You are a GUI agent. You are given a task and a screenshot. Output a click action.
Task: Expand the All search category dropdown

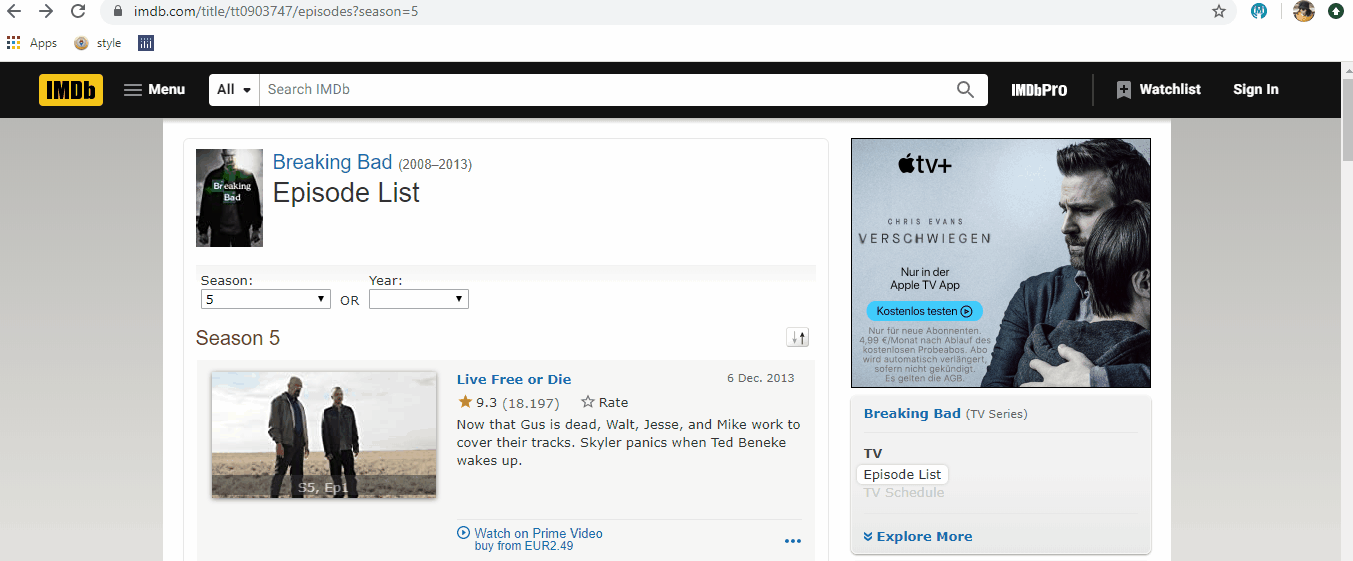(234, 89)
